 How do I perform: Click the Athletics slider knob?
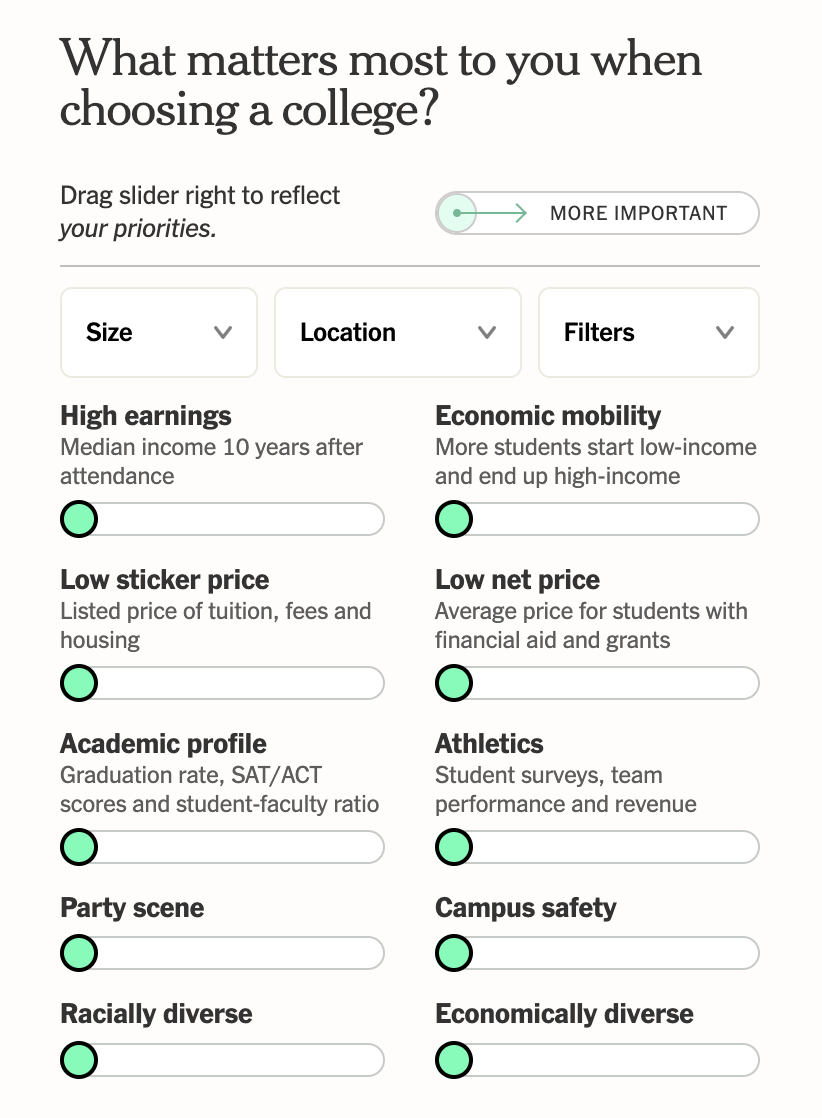coord(454,847)
